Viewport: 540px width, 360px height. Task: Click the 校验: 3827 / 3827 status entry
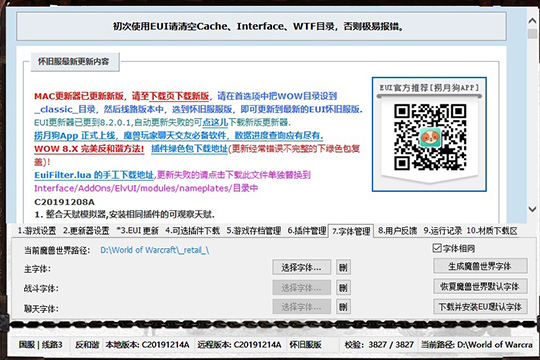379,344
